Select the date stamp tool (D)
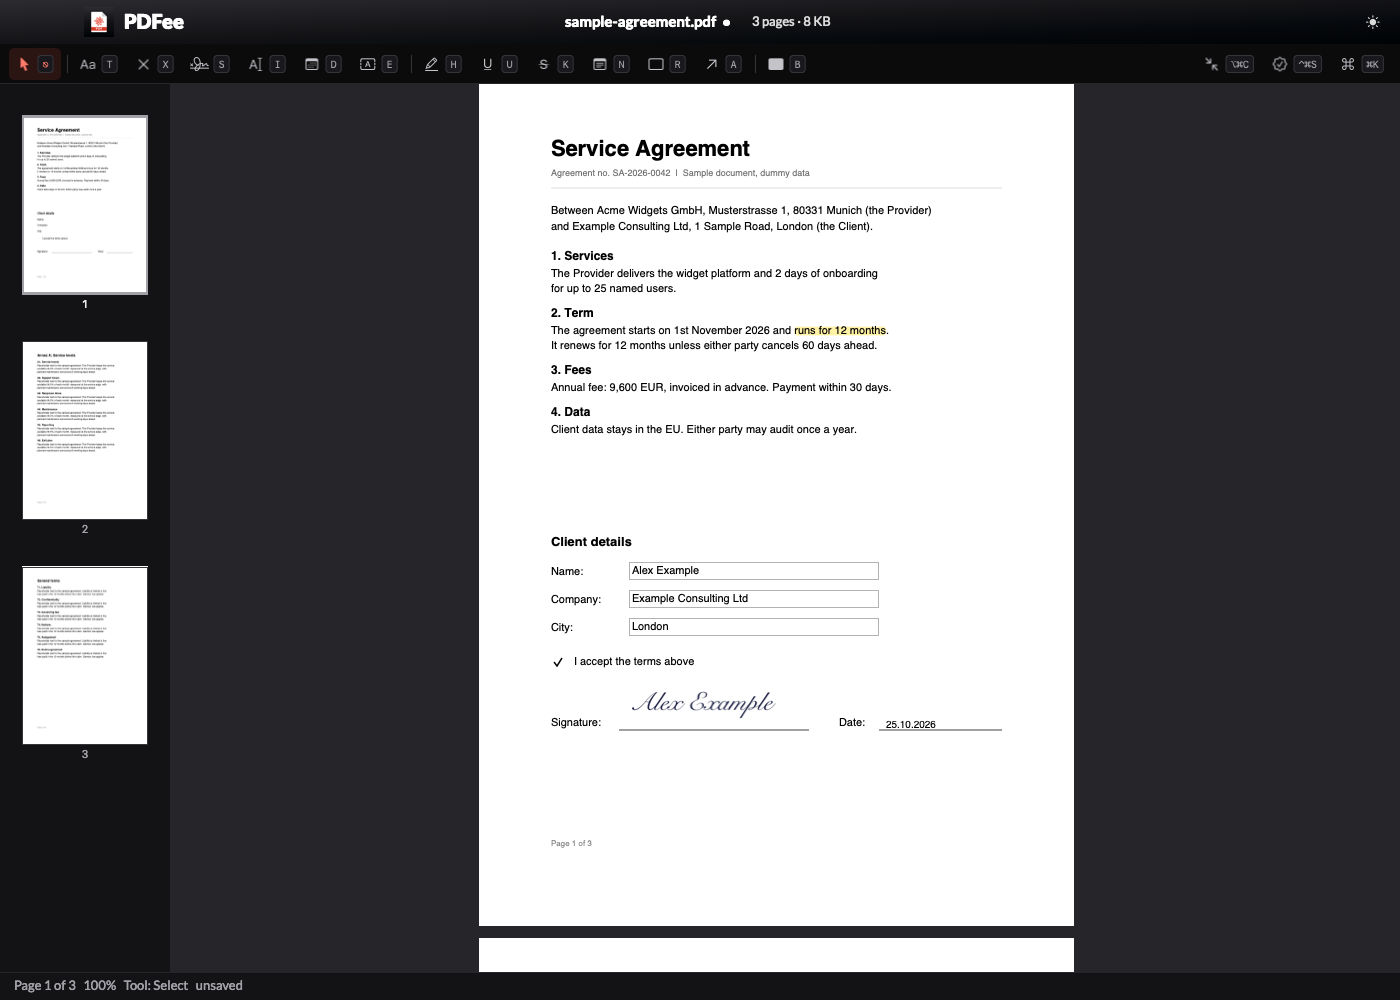The image size is (1400, 1000). 322,64
